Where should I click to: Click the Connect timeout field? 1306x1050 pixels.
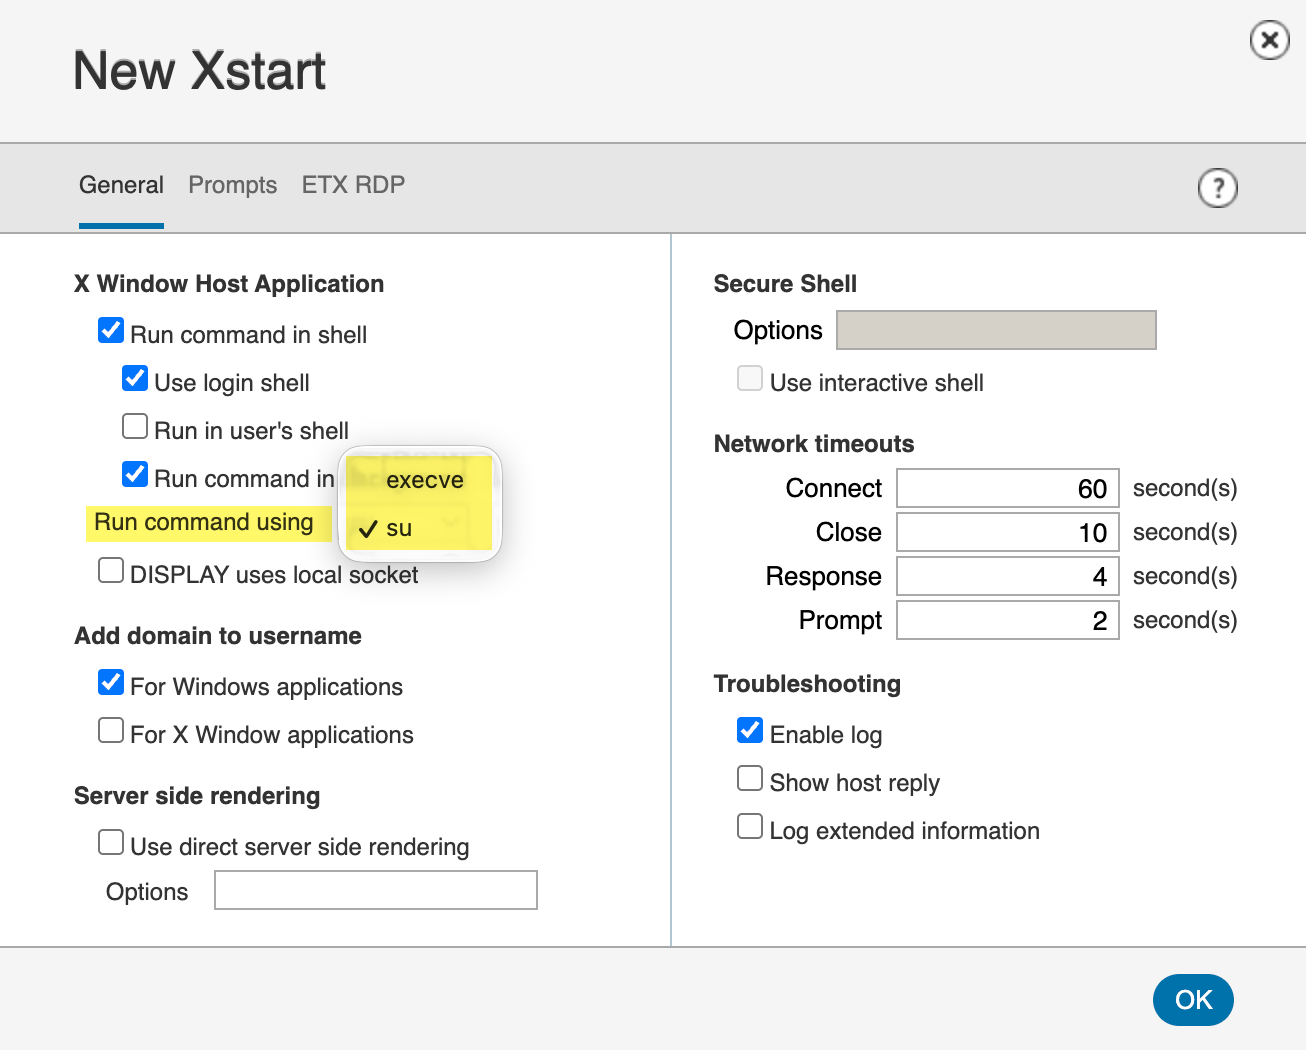tap(1007, 488)
